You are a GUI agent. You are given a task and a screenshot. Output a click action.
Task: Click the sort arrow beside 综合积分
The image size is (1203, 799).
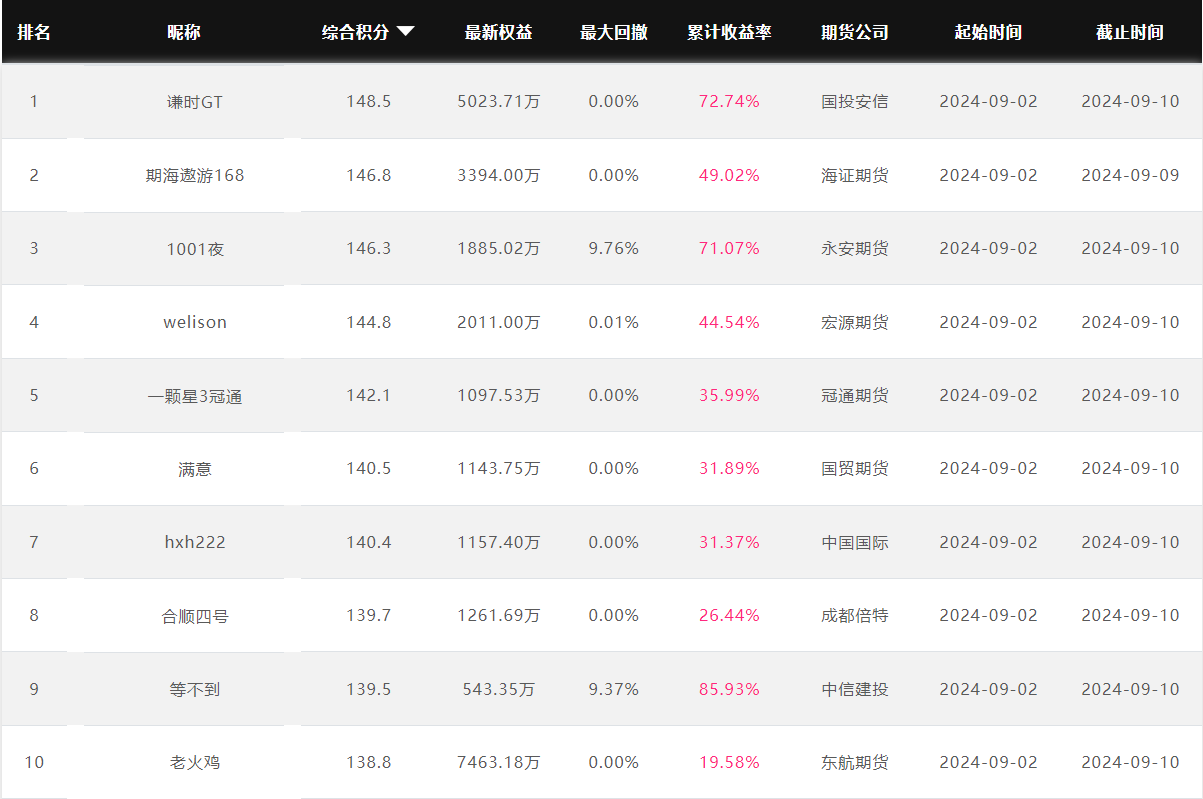(405, 32)
